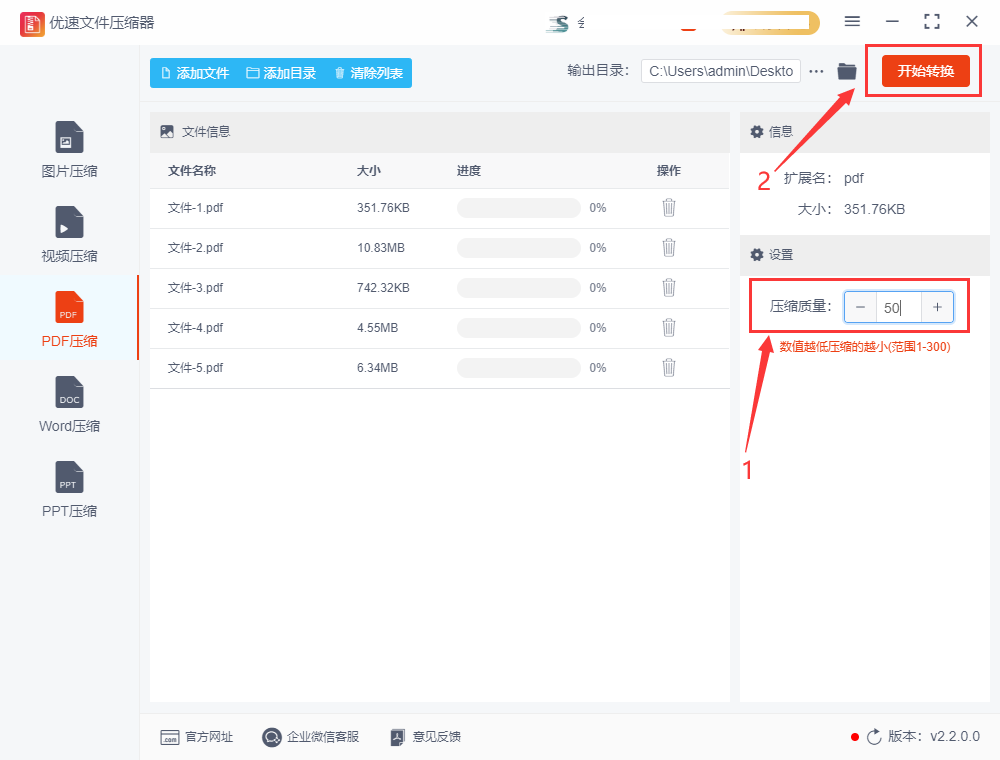
Task: Delete 文件-1.pdf using its trash icon
Action: 668,208
